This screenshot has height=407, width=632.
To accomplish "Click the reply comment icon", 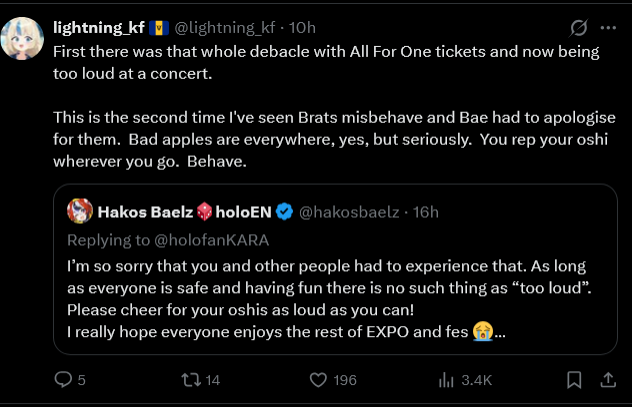I will pyautogui.click(x=62, y=380).
